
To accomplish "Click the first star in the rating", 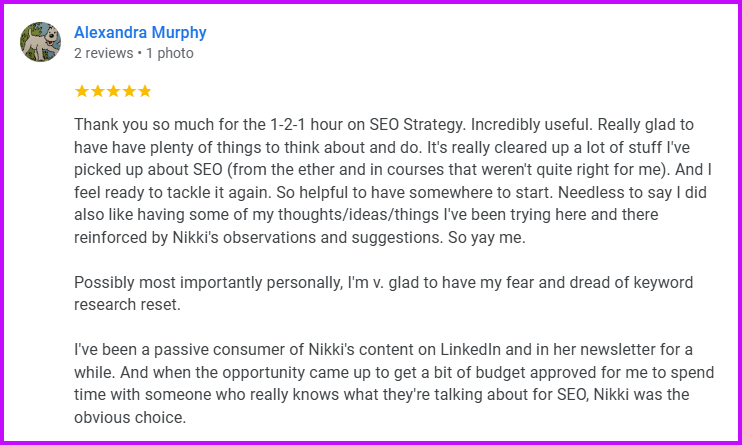I will tap(82, 91).
